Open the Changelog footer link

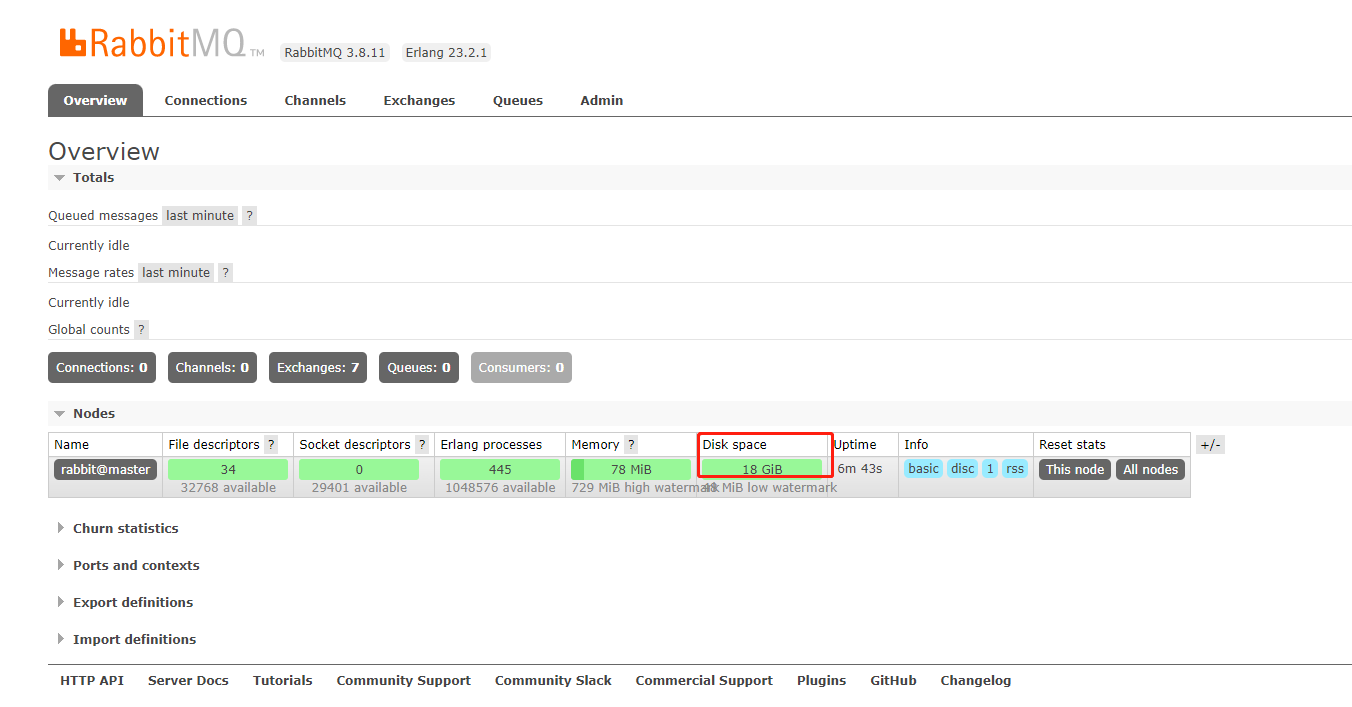(x=976, y=681)
